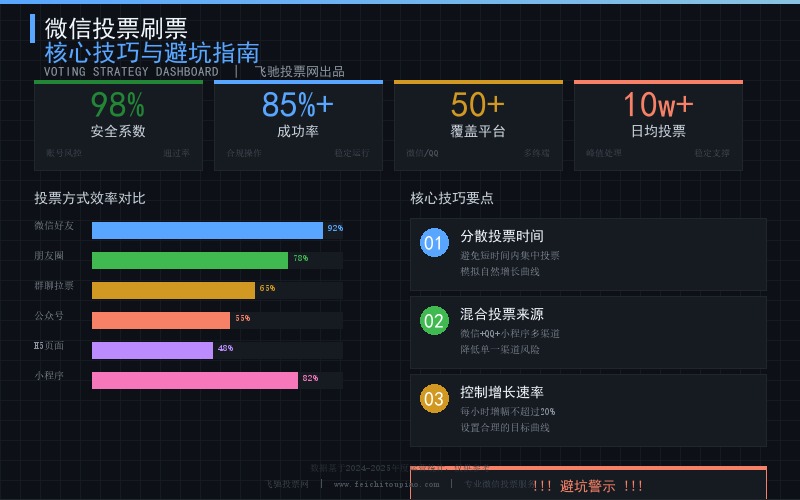Click the blue 01 number badge
The width and height of the screenshot is (800, 500).
pyautogui.click(x=434, y=242)
